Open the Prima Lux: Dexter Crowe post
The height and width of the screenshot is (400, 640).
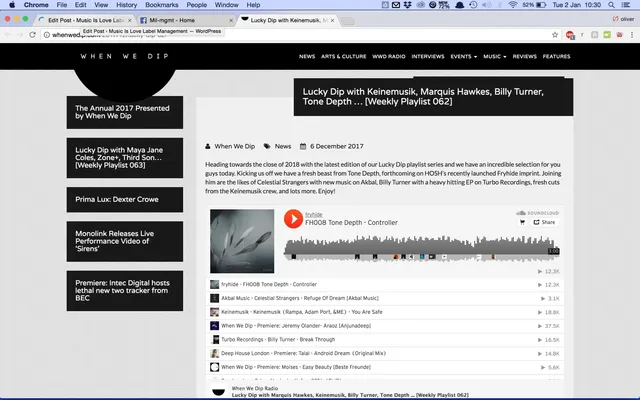pos(125,200)
